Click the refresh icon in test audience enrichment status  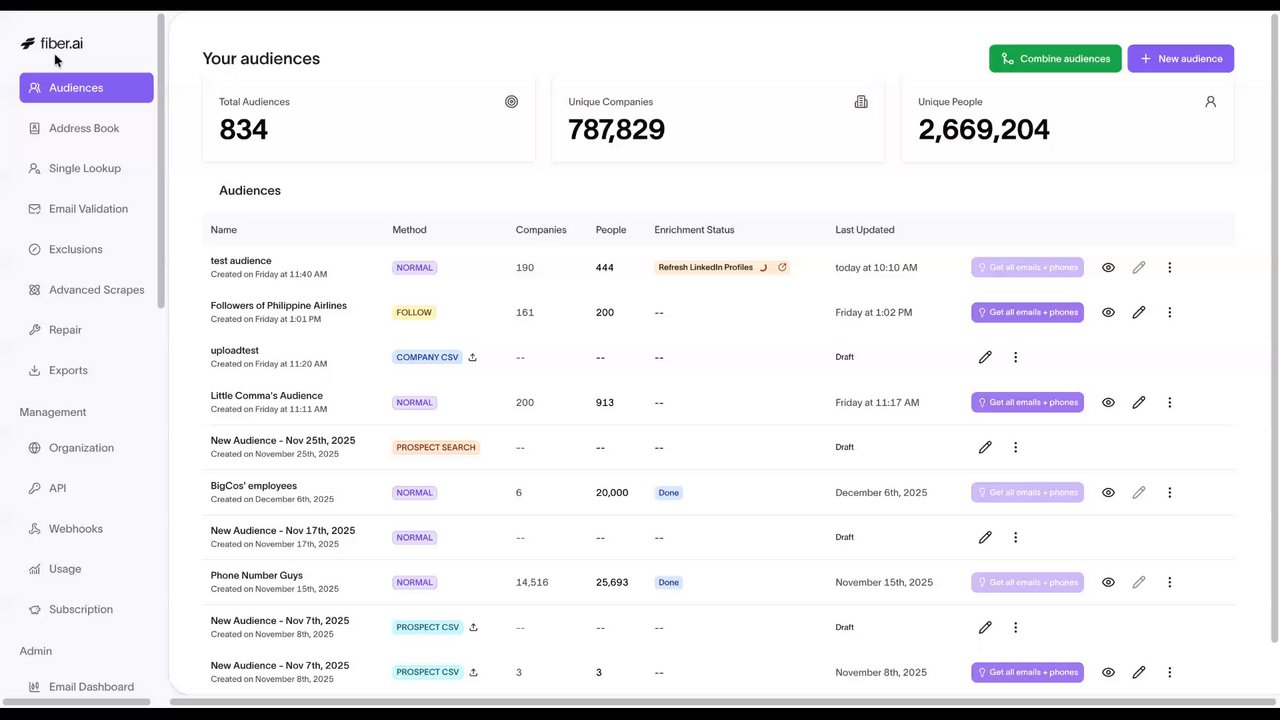pyautogui.click(x=782, y=268)
